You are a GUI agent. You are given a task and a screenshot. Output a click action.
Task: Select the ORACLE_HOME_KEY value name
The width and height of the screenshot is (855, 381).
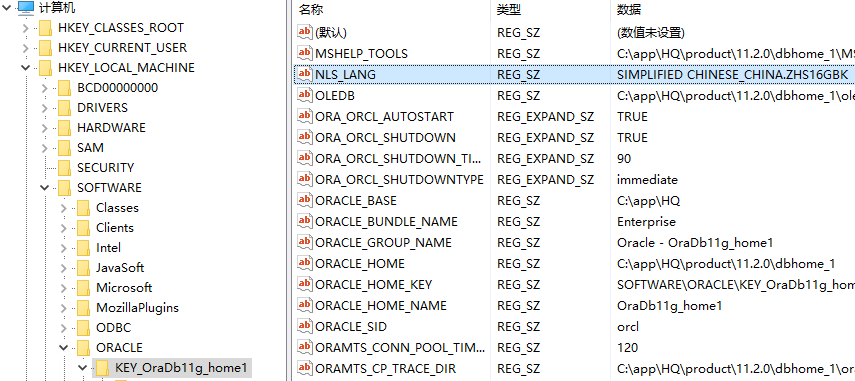click(374, 285)
